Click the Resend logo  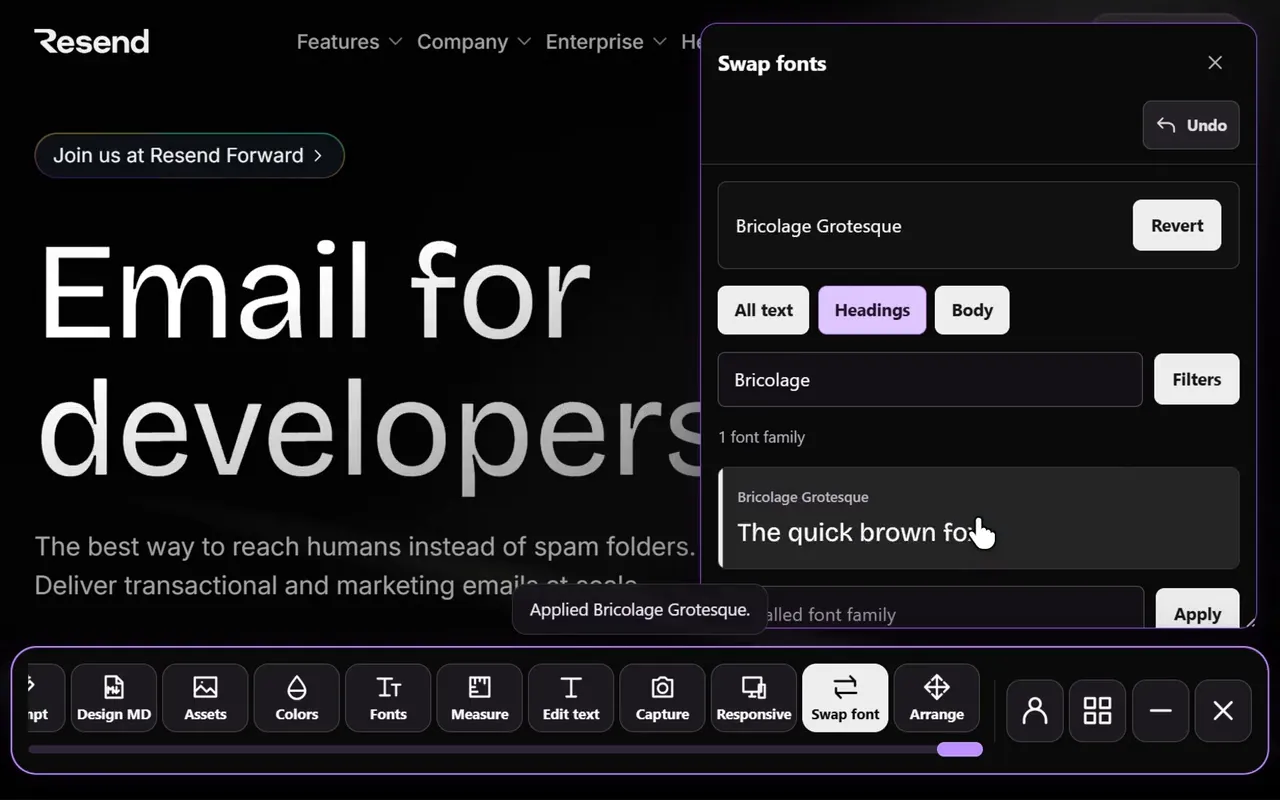pos(92,41)
